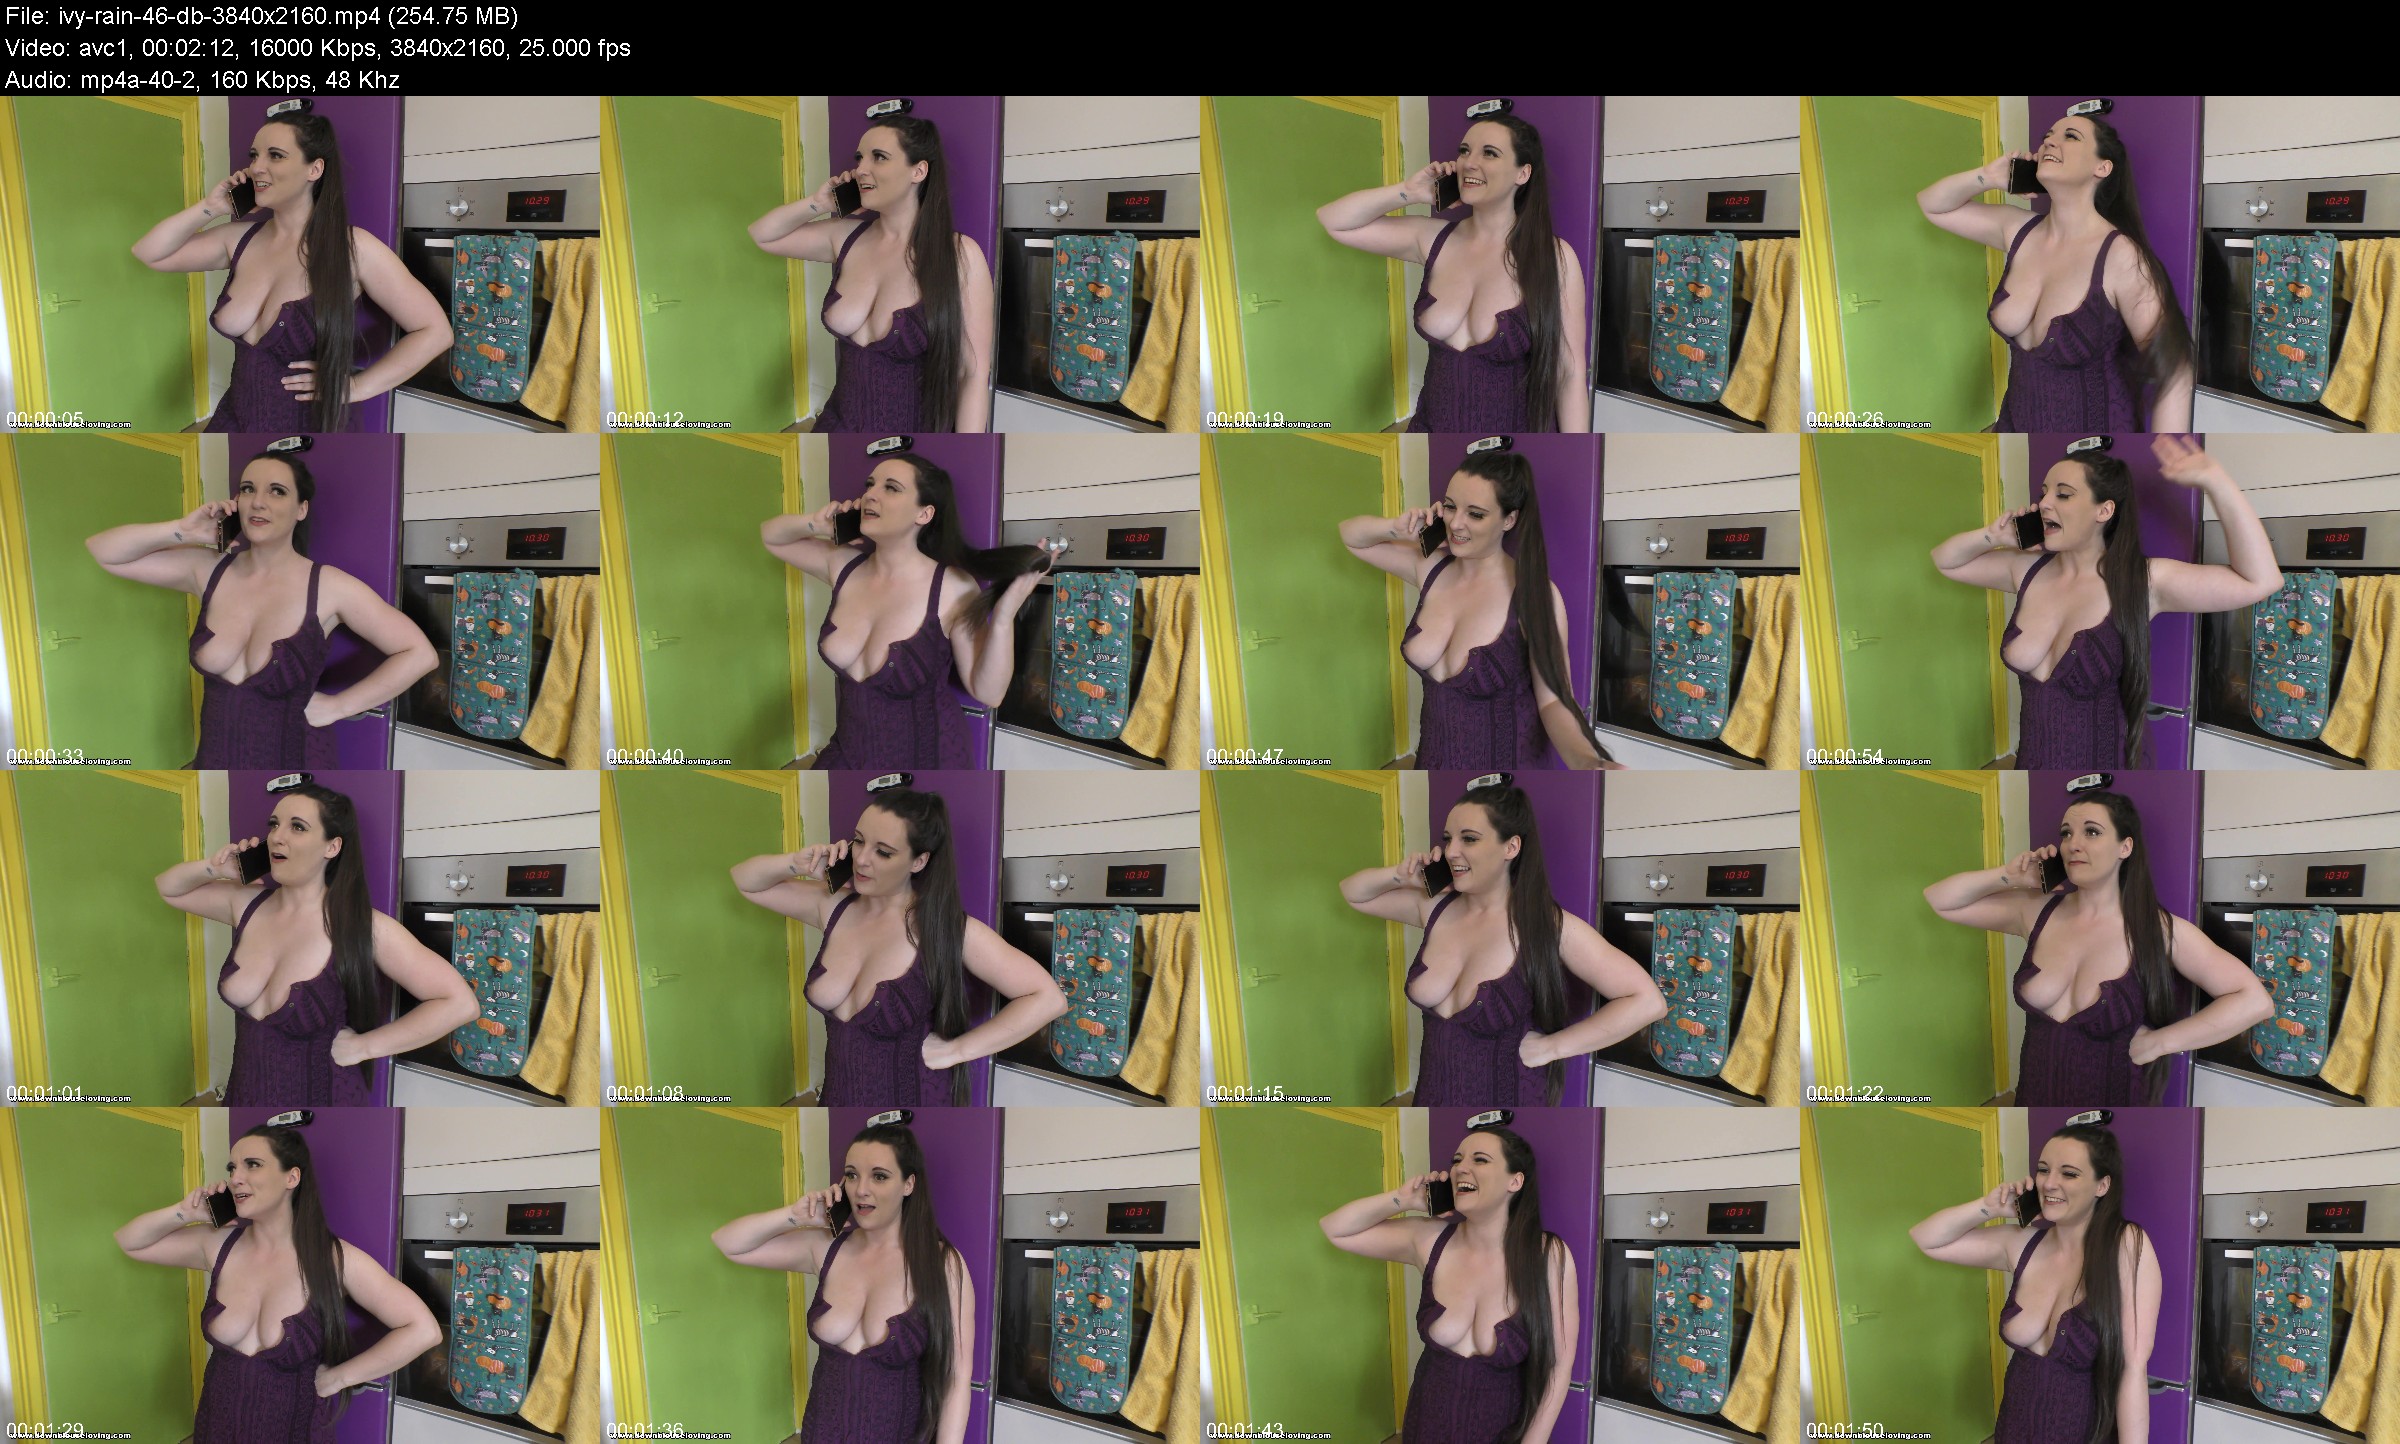This screenshot has width=2400, height=1444.
Task: Open the frame timestamped 00:00:47
Action: tap(1500, 601)
